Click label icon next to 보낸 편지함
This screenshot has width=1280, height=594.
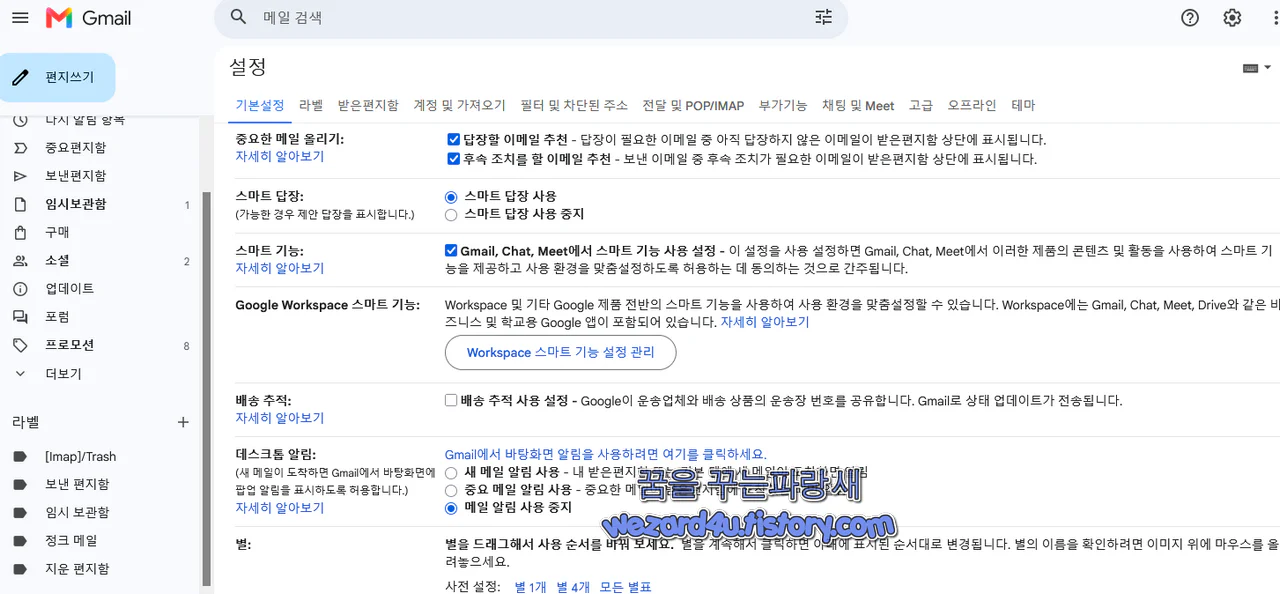[20, 484]
